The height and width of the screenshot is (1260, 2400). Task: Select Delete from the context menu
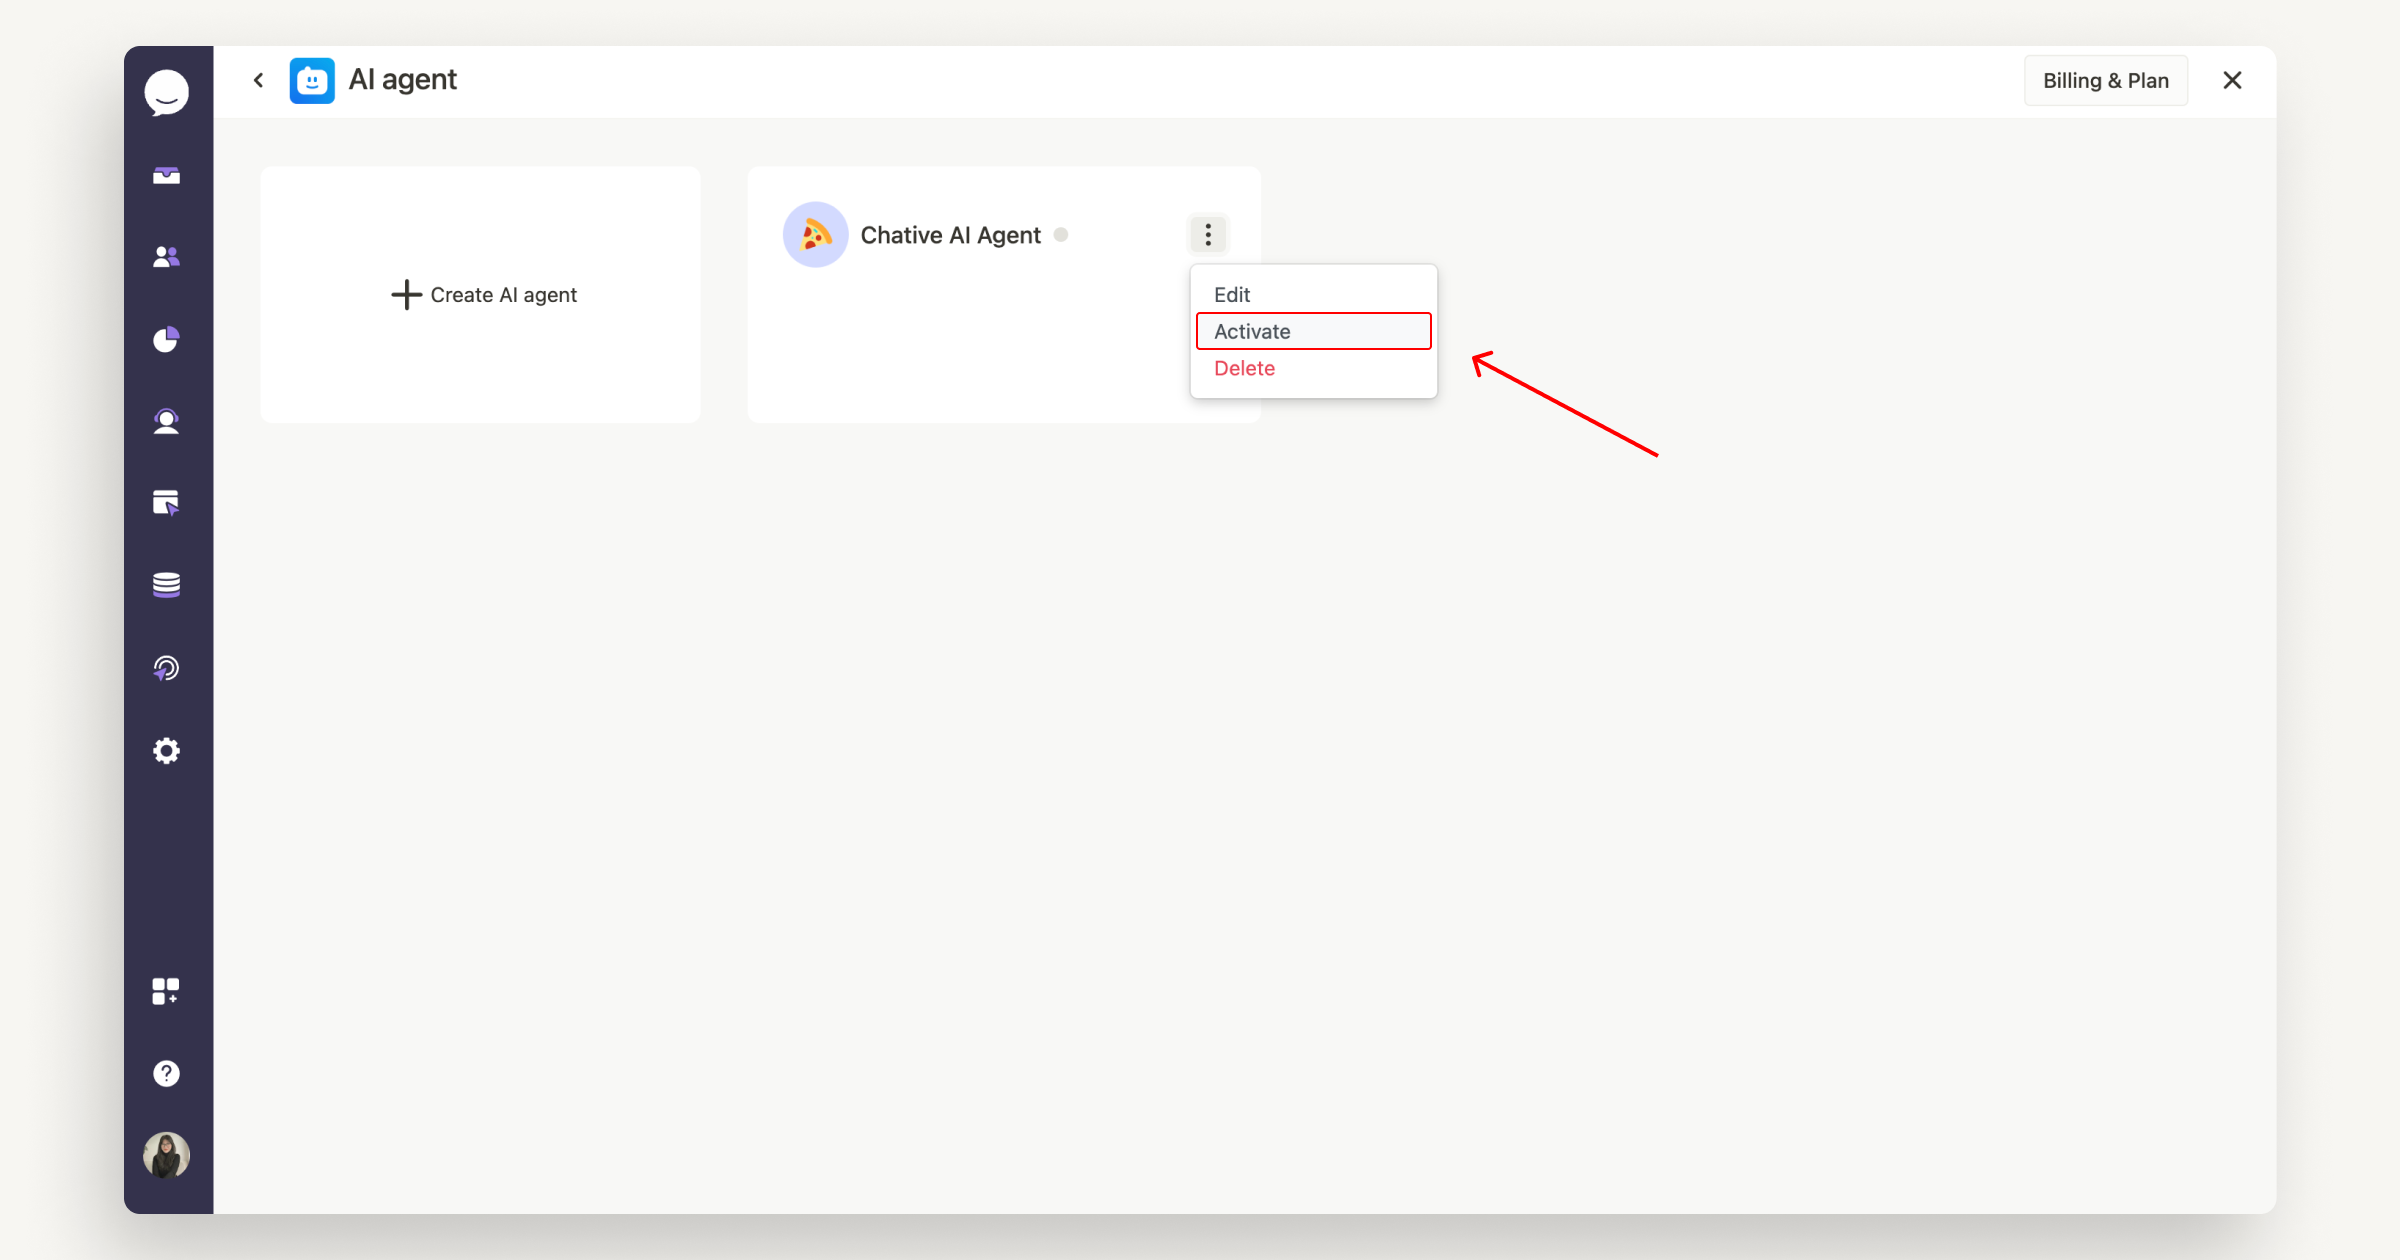[x=1244, y=368]
